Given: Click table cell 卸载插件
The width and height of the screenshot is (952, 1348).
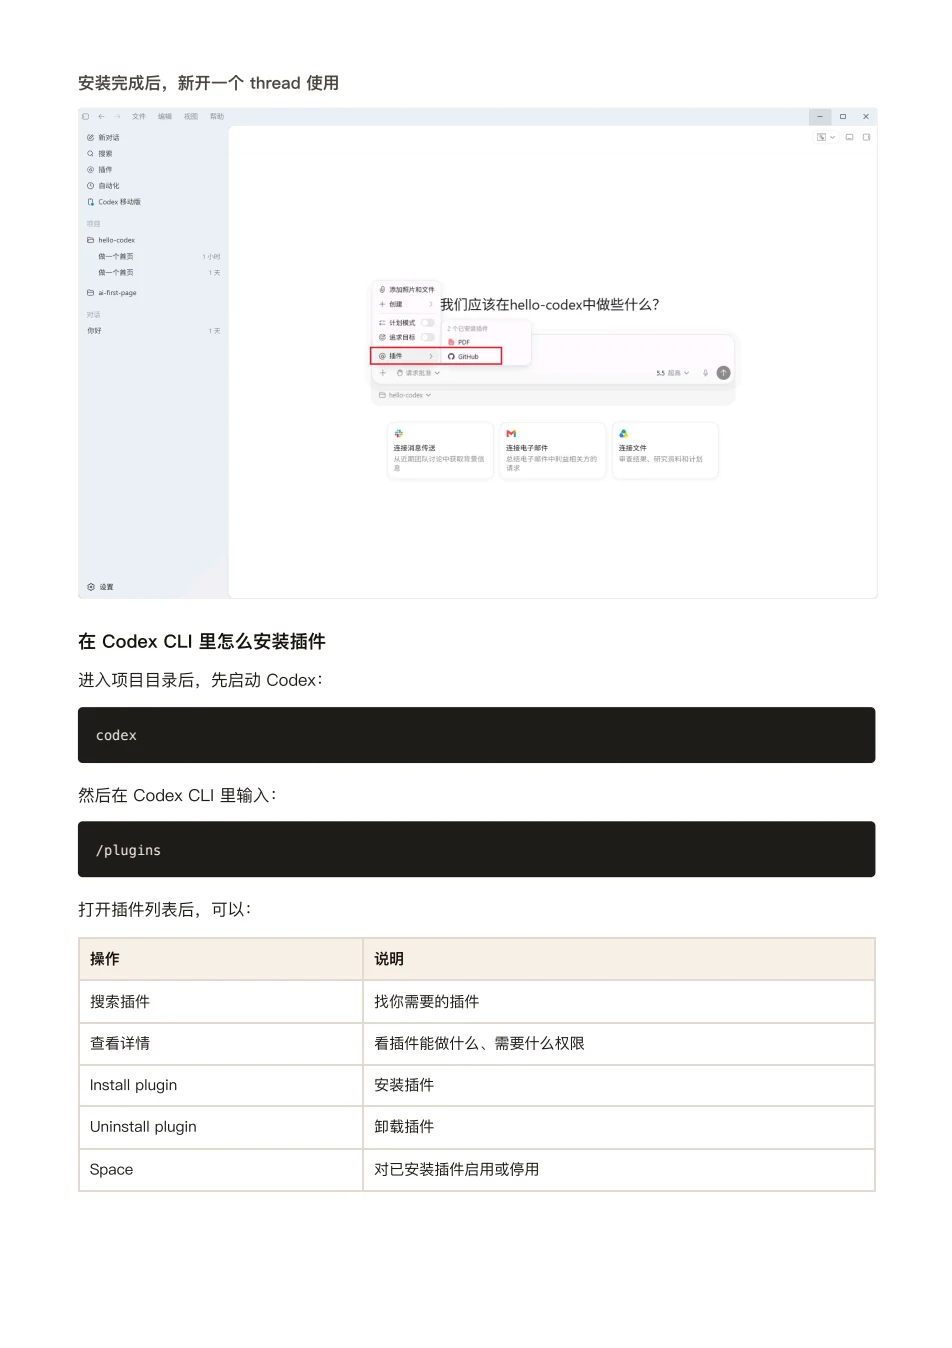Looking at the screenshot, I should coord(618,1126).
